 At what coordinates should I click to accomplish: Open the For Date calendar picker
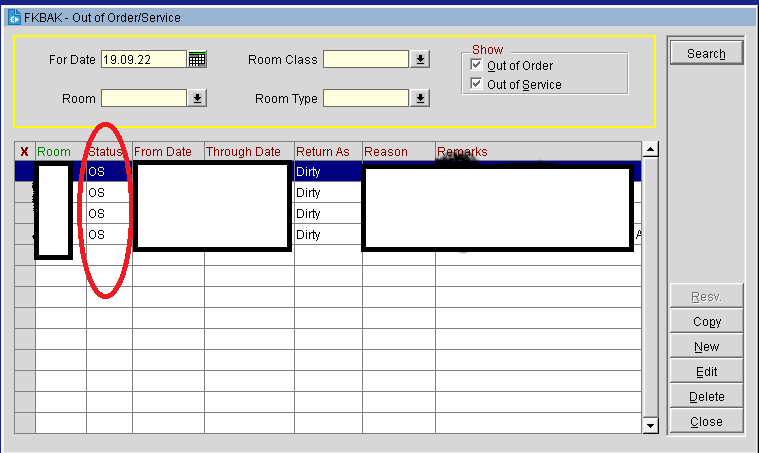197,60
